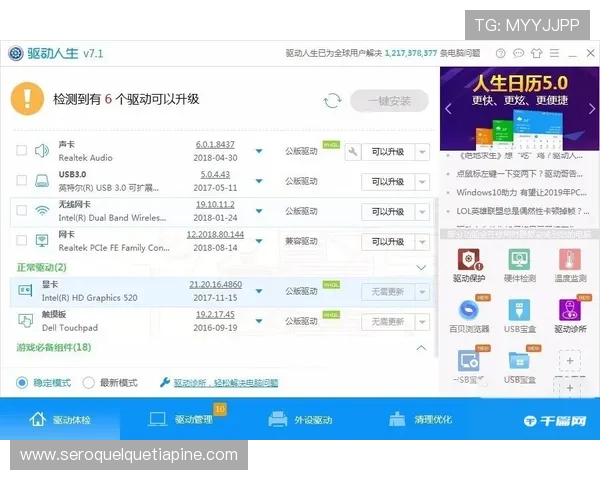Open dropdown beside Intel HD Graphics 无需更新
The image size is (600, 480).
pos(422,292)
